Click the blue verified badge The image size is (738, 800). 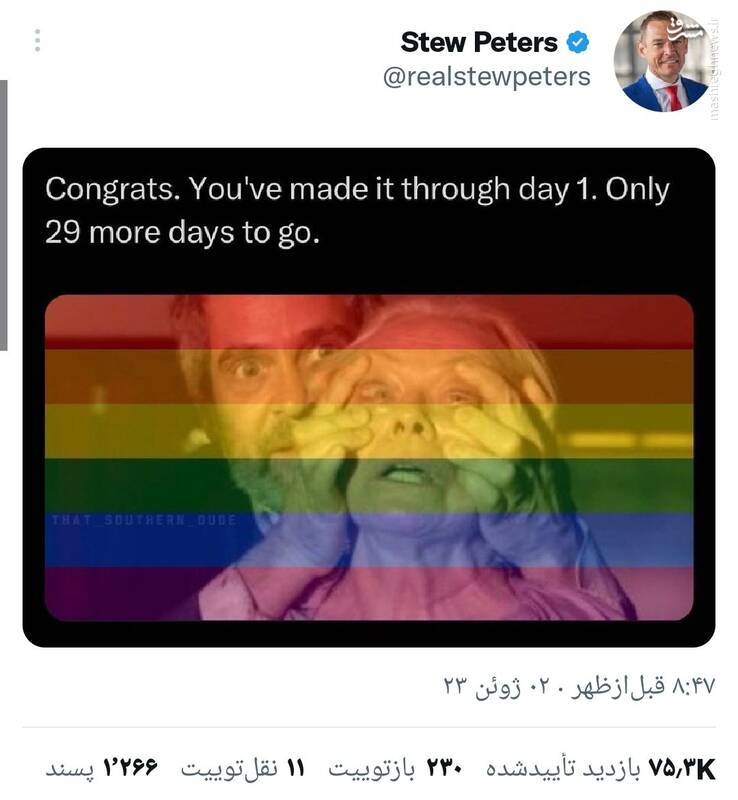point(578,43)
